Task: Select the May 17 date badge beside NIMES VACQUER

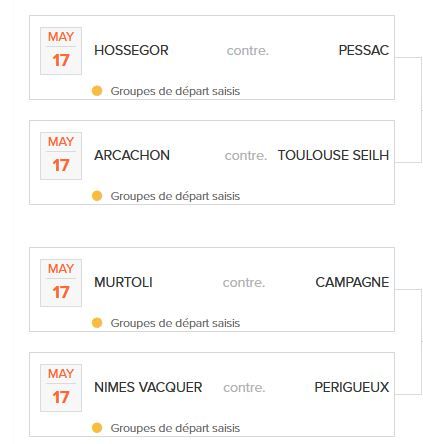Action: (x=61, y=388)
